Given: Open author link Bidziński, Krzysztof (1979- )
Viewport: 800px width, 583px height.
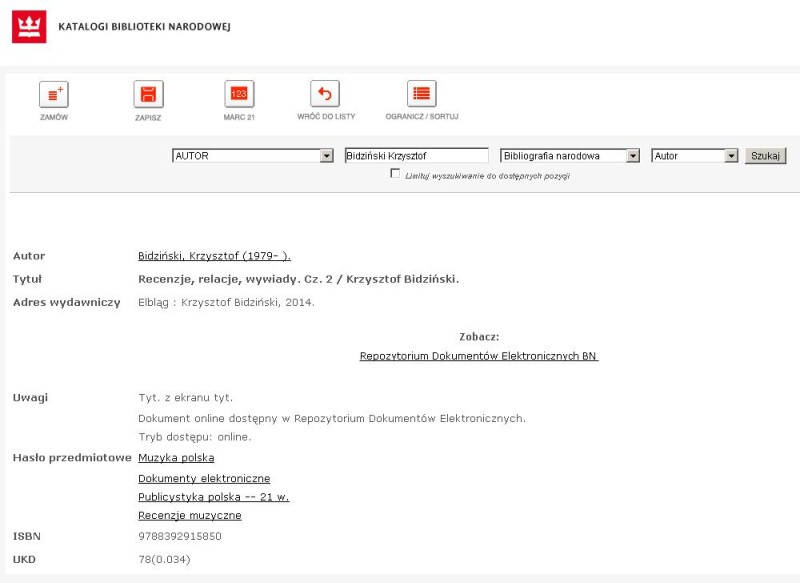Looking at the screenshot, I should tap(214, 256).
